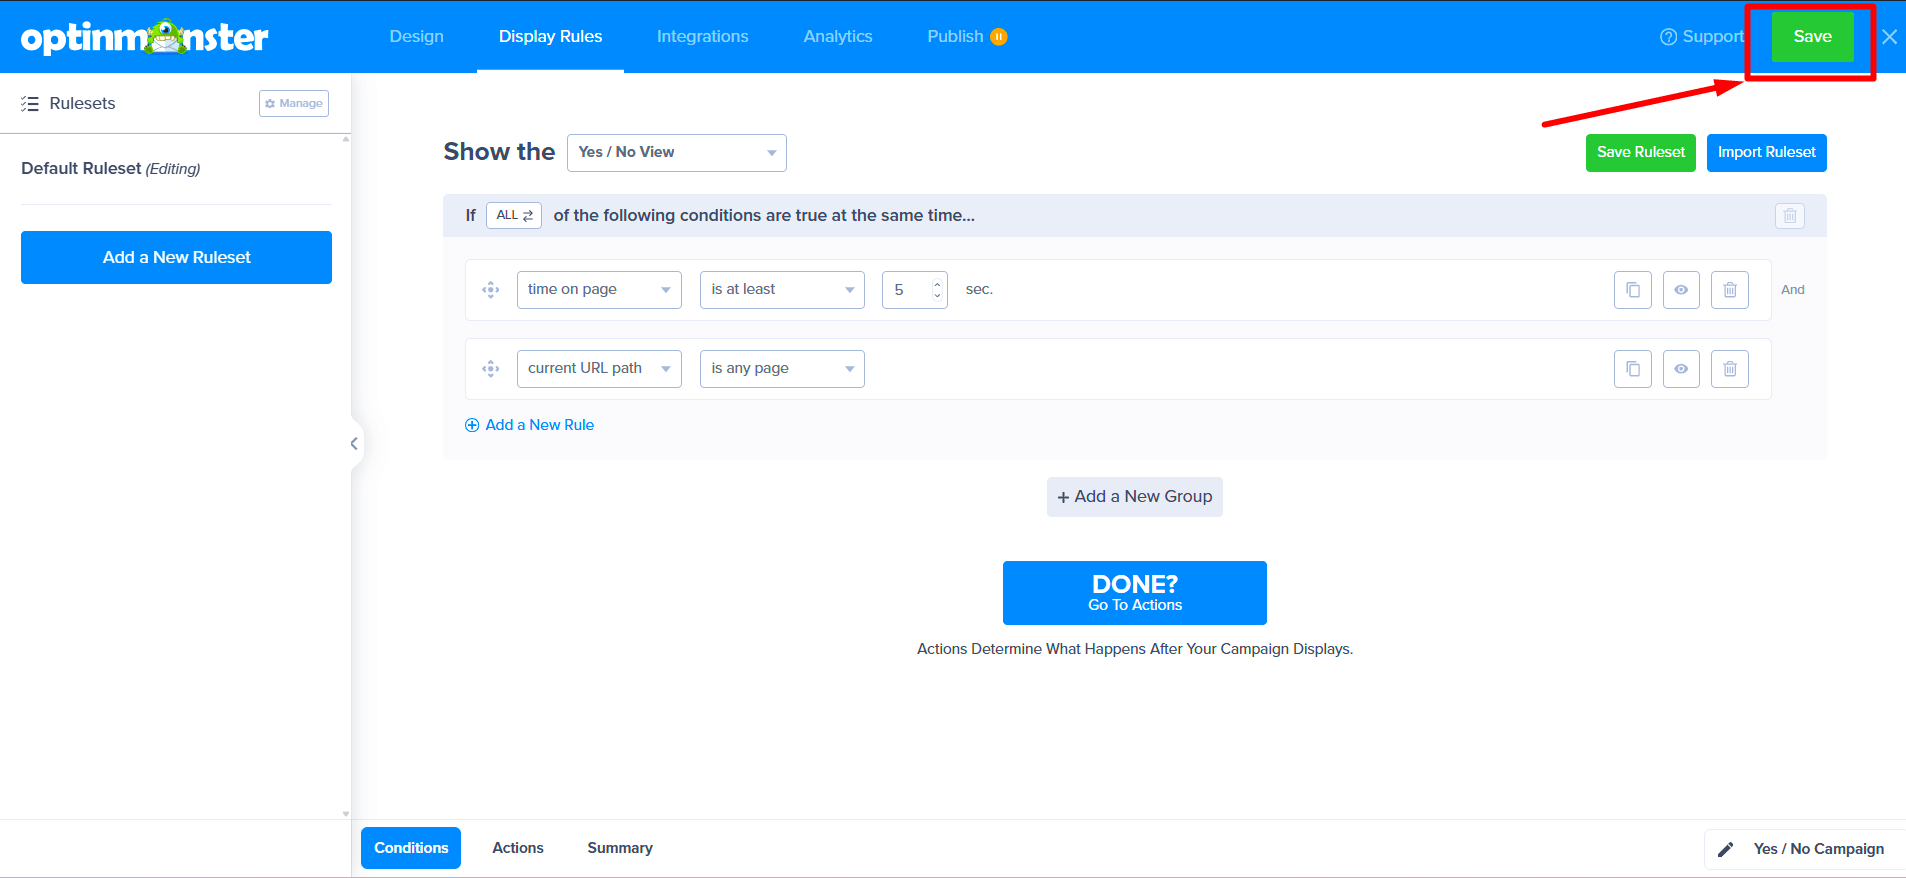Open the Conditions bottom tab

[411, 848]
